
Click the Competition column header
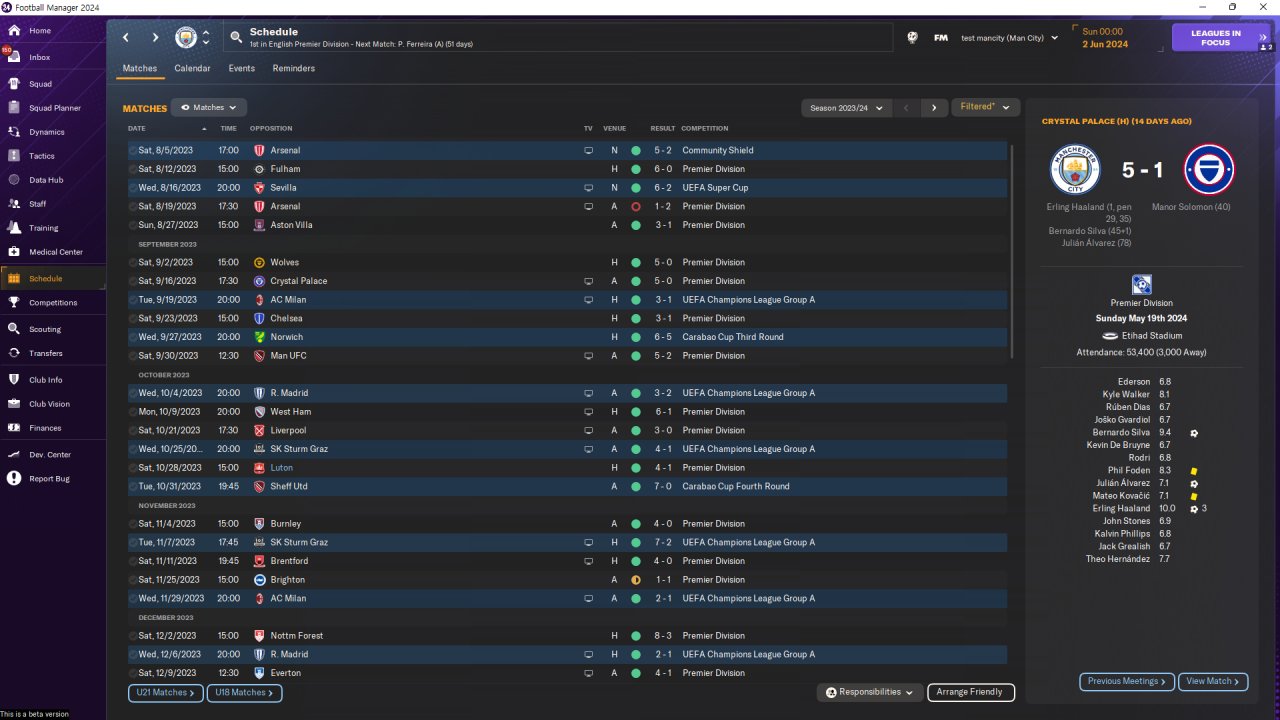[x=704, y=128]
